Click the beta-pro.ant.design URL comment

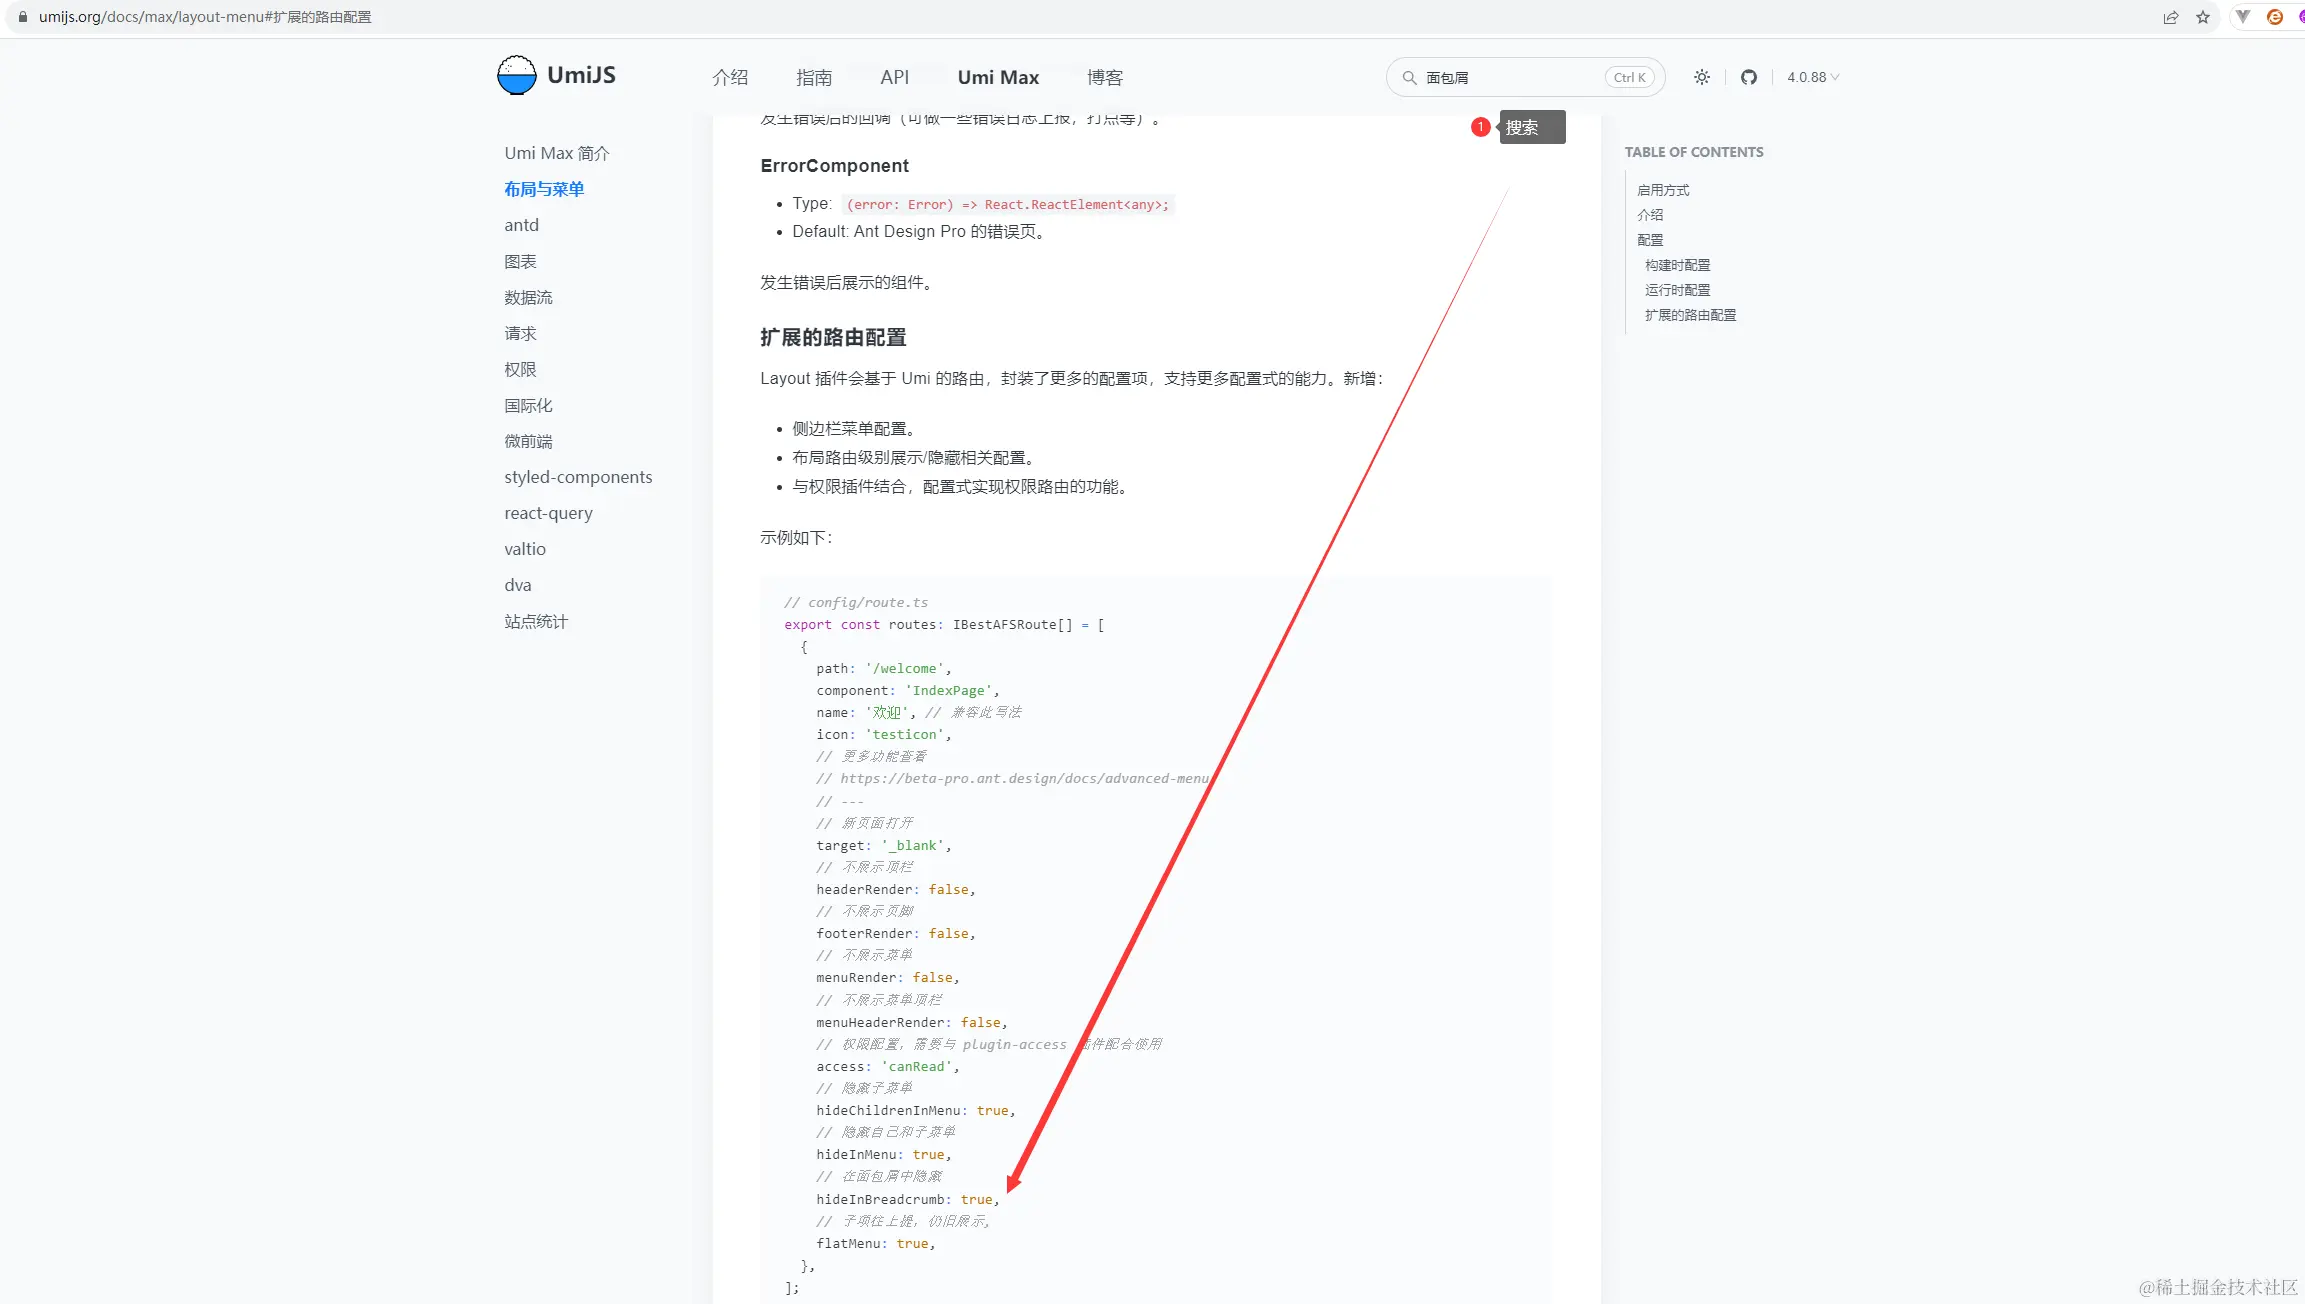(1013, 778)
